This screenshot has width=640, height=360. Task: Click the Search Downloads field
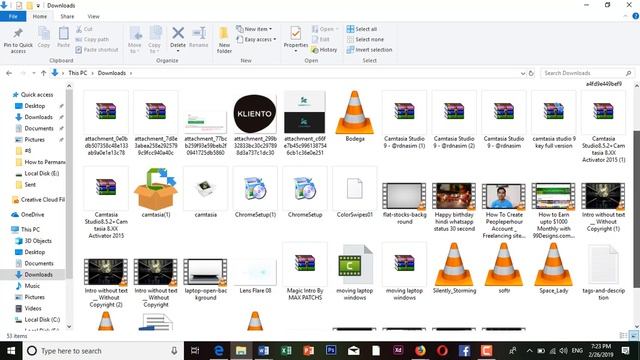[x=587, y=73]
